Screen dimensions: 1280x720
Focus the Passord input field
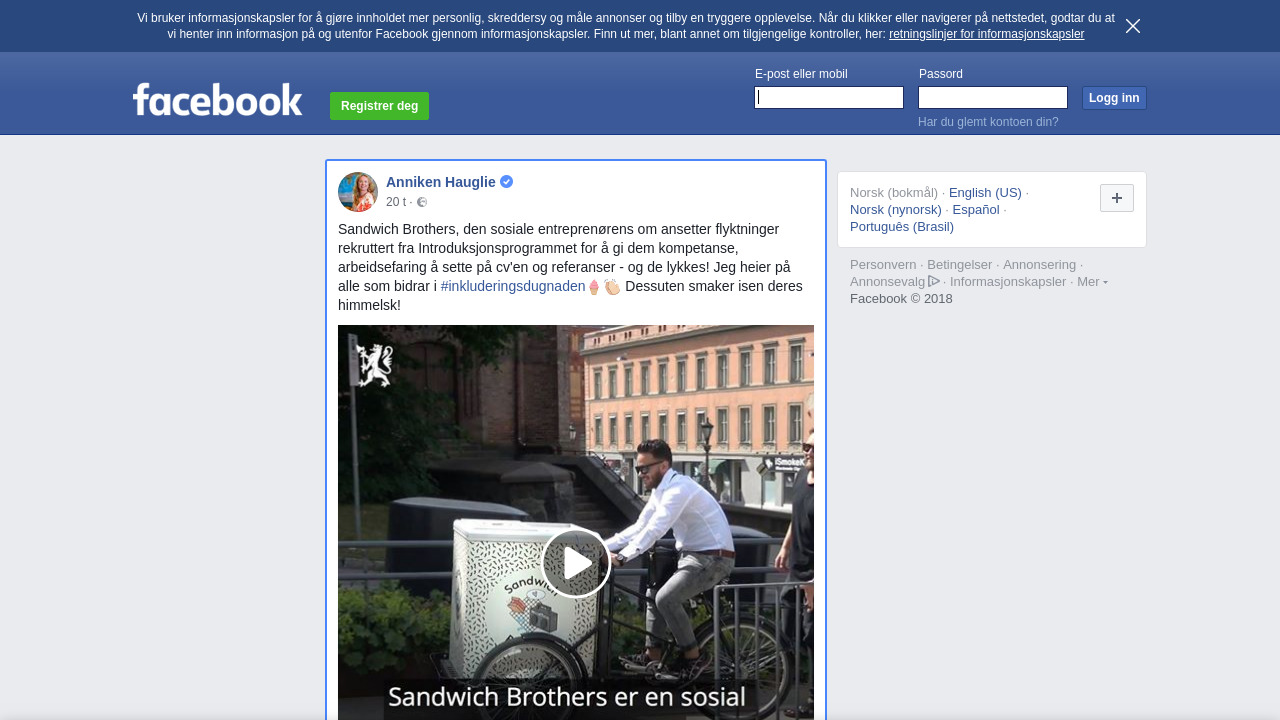[993, 97]
